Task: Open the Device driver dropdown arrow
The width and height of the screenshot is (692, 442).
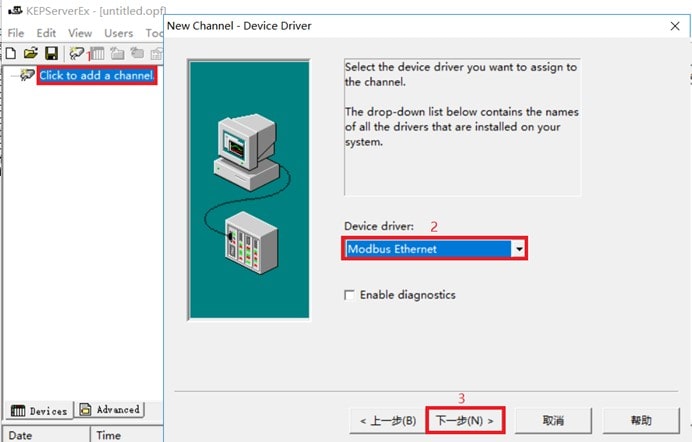Action: [x=518, y=249]
